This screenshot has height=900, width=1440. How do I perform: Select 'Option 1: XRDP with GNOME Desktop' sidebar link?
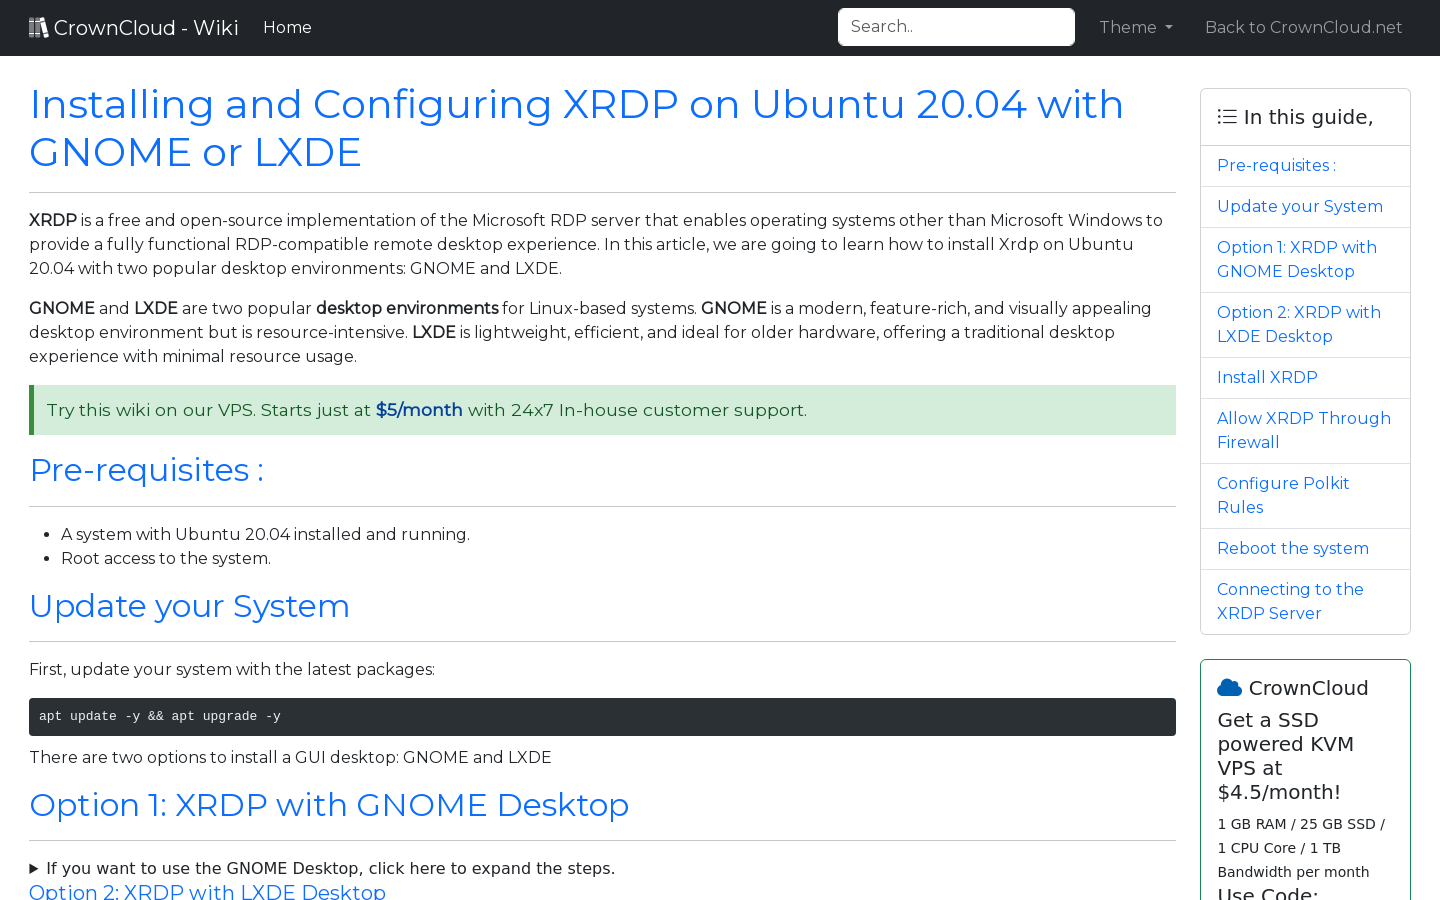pyautogui.click(x=1296, y=259)
